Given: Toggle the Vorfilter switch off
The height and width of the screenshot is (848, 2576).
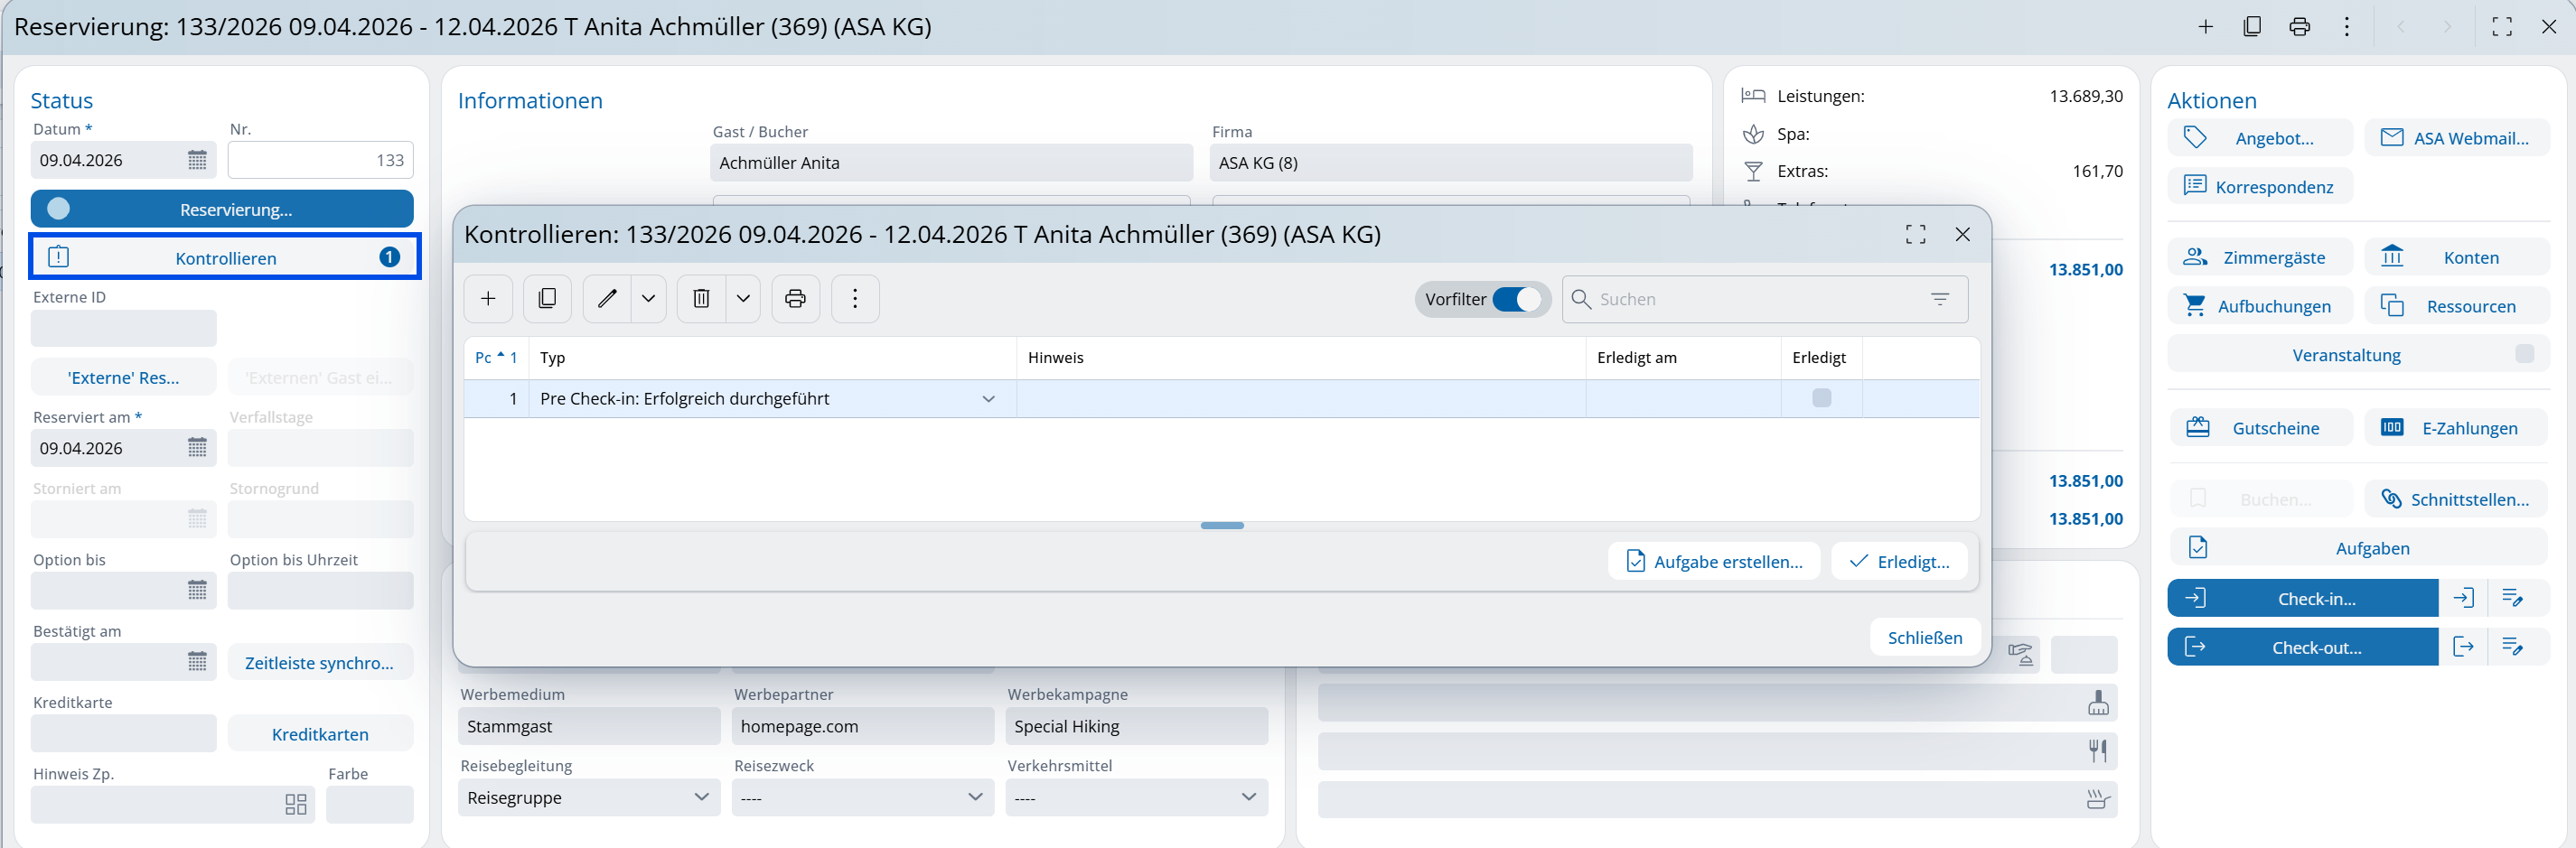Looking at the screenshot, I should tap(1516, 299).
